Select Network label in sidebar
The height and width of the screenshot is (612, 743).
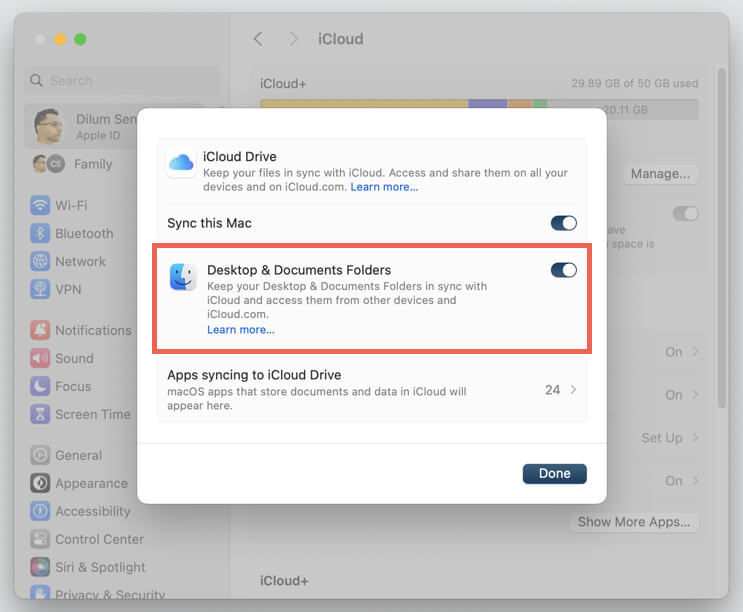81,261
